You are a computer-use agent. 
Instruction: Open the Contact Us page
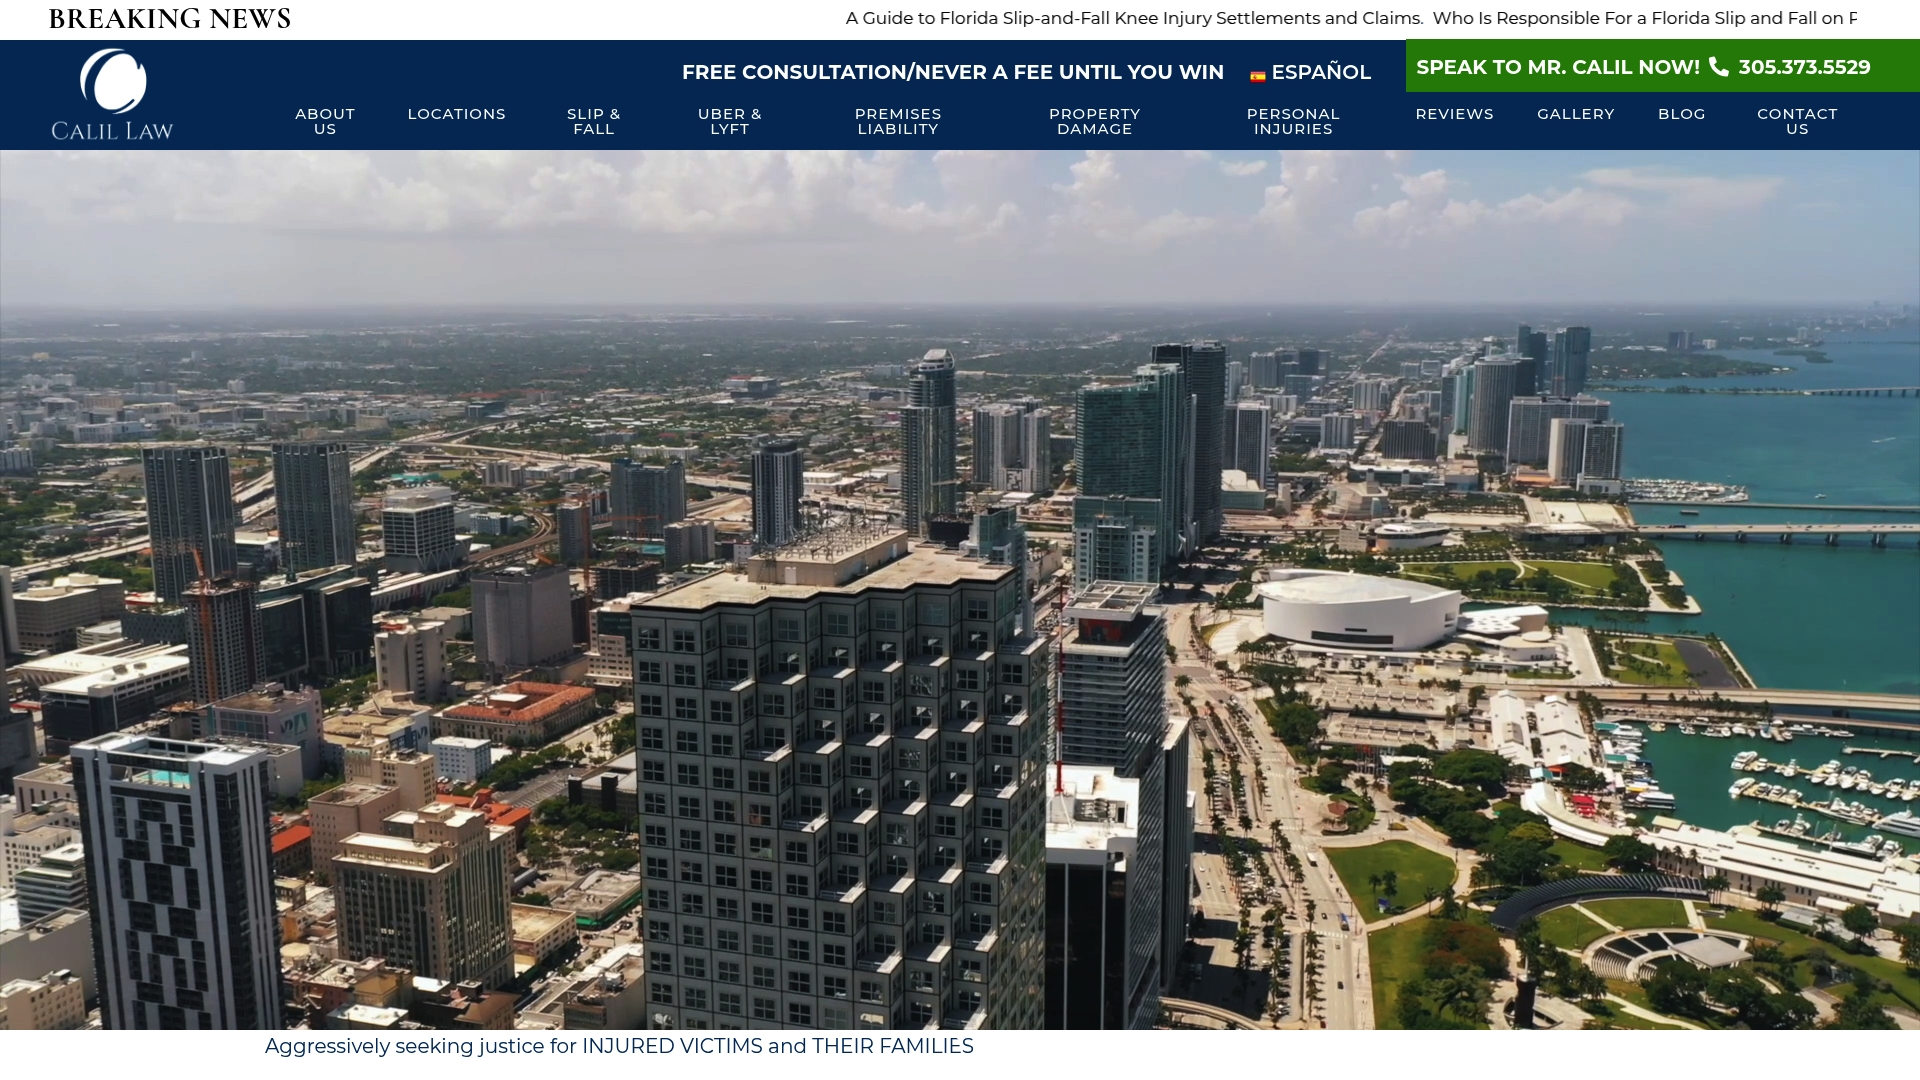pos(1797,121)
